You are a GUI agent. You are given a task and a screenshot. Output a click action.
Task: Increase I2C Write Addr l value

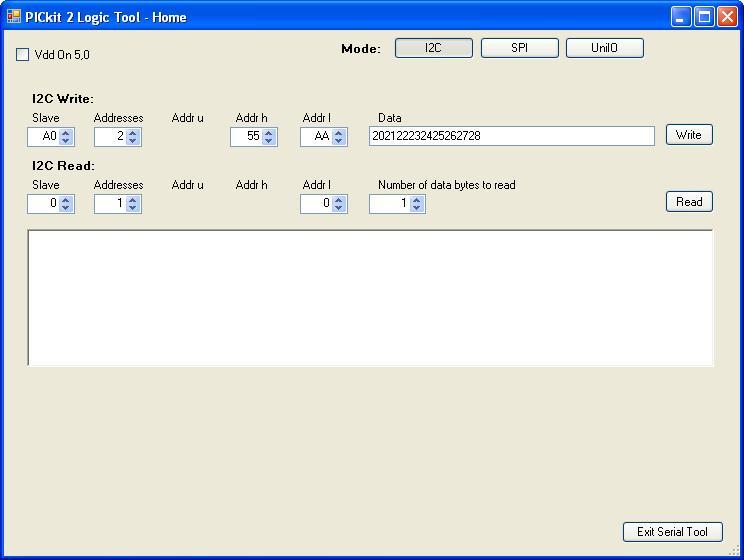point(339,133)
